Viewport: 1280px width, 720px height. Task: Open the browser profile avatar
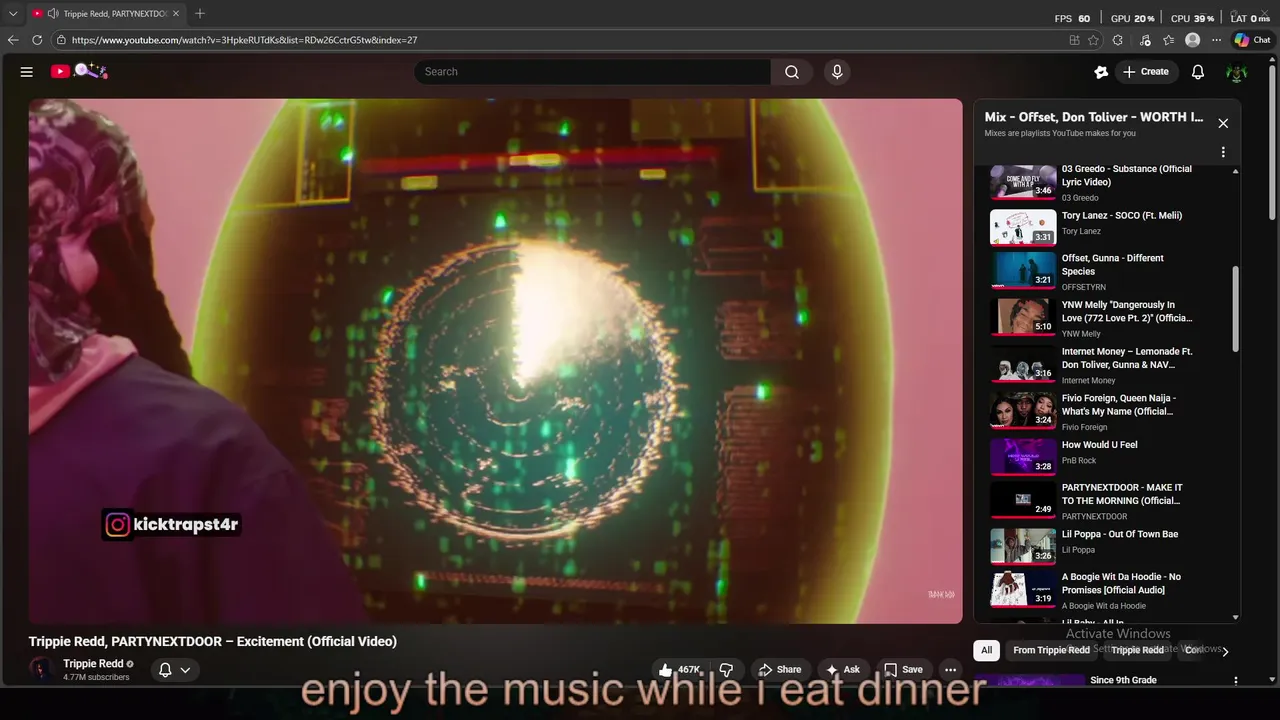coord(1192,40)
